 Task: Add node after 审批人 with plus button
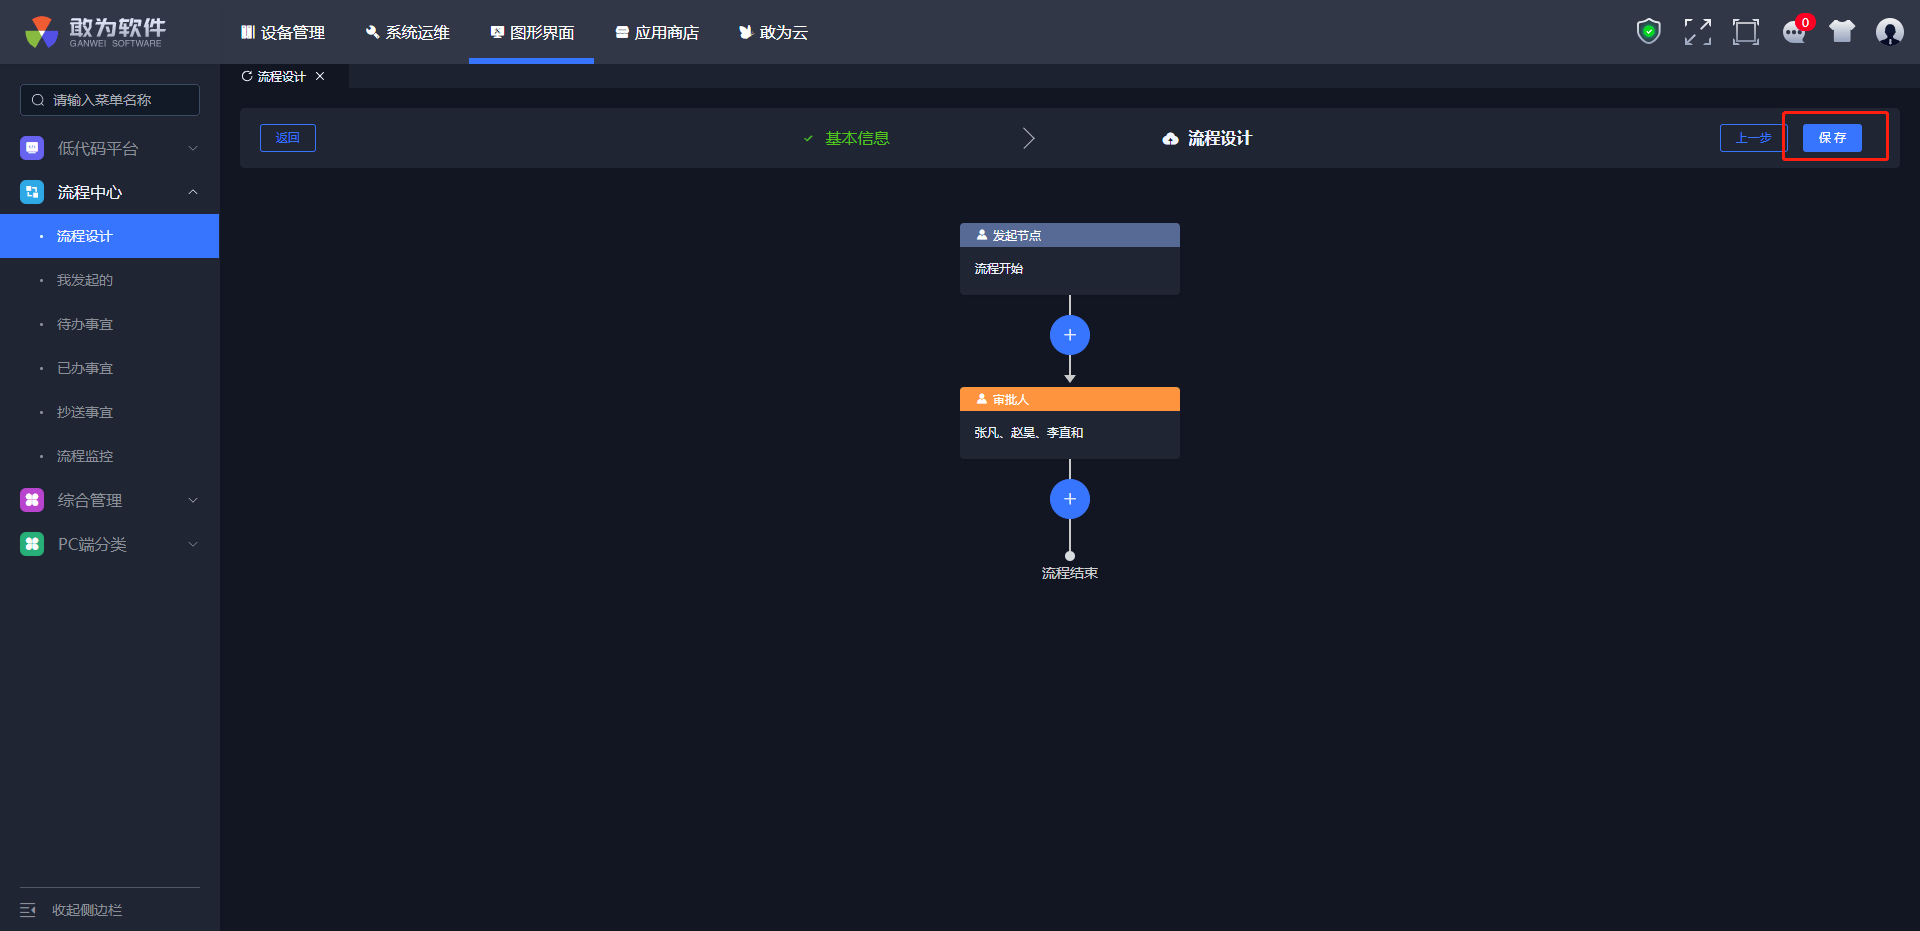[x=1070, y=499]
